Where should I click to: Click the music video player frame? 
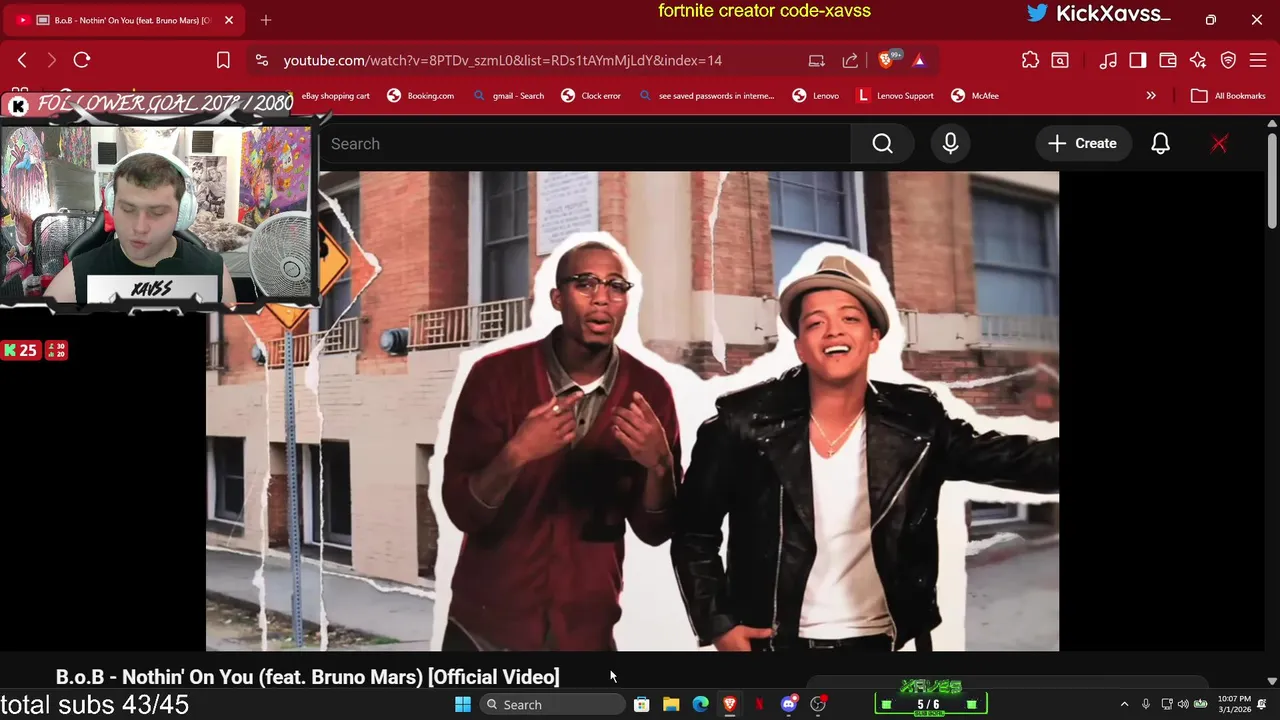(632, 411)
